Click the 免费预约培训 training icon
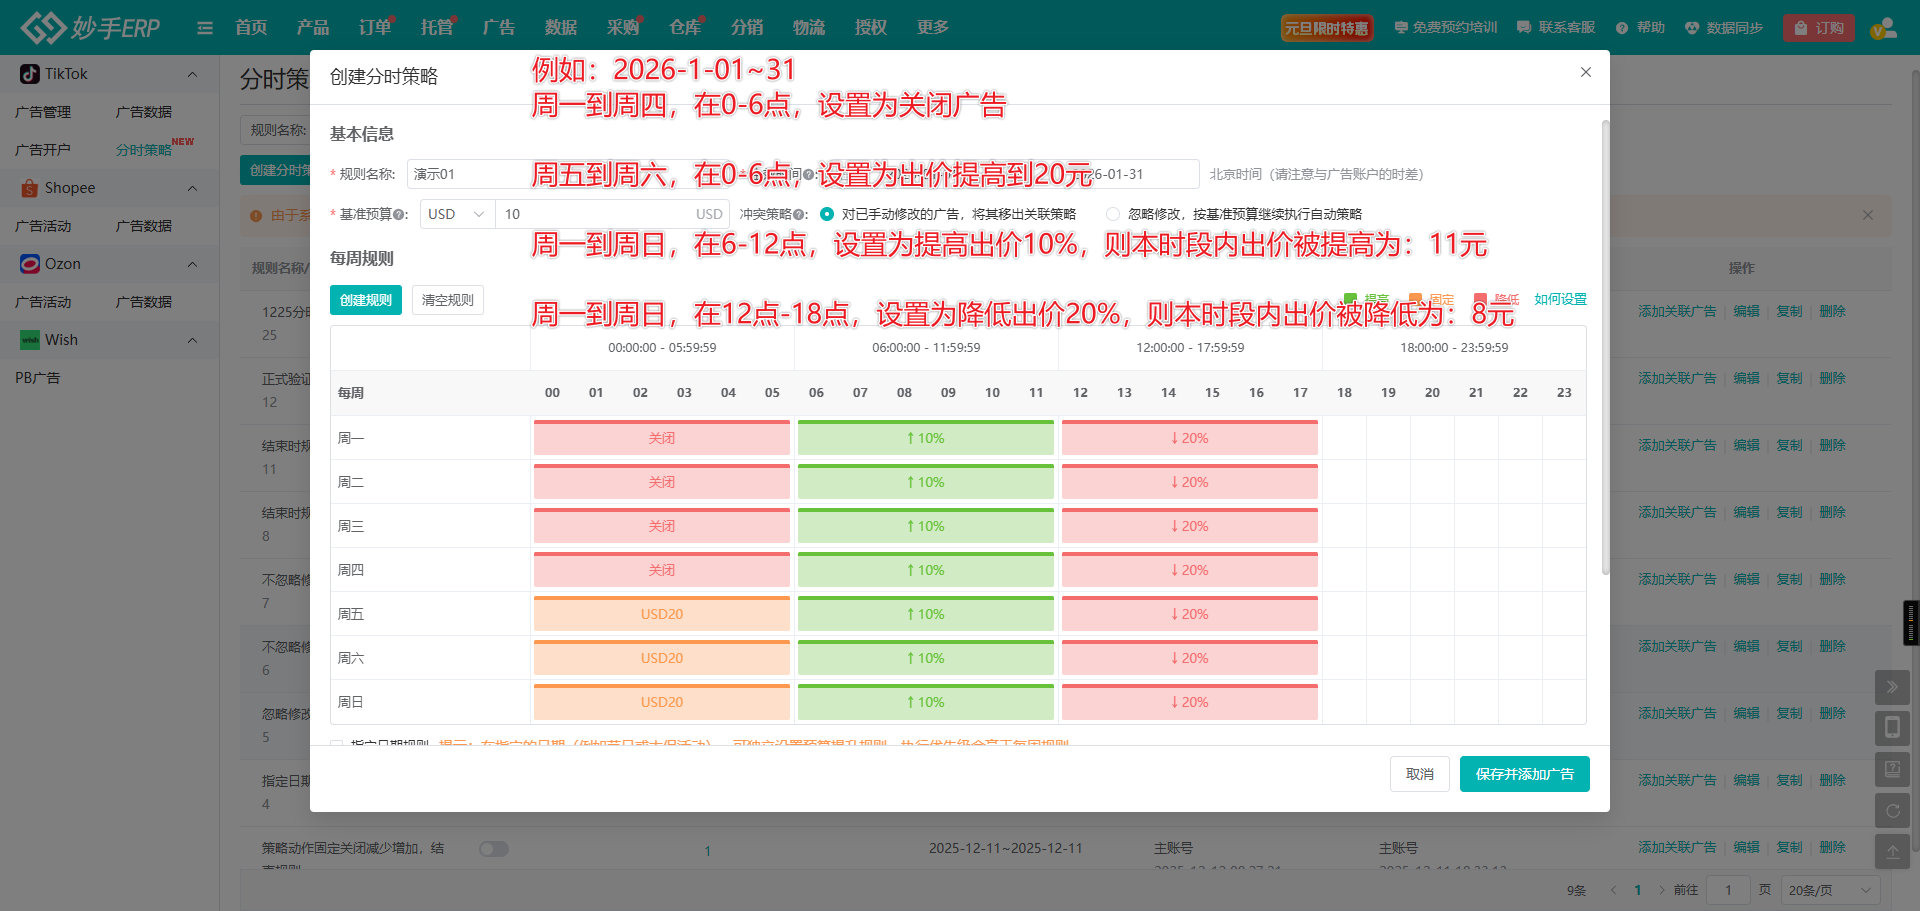The width and height of the screenshot is (1920, 911). [1401, 28]
